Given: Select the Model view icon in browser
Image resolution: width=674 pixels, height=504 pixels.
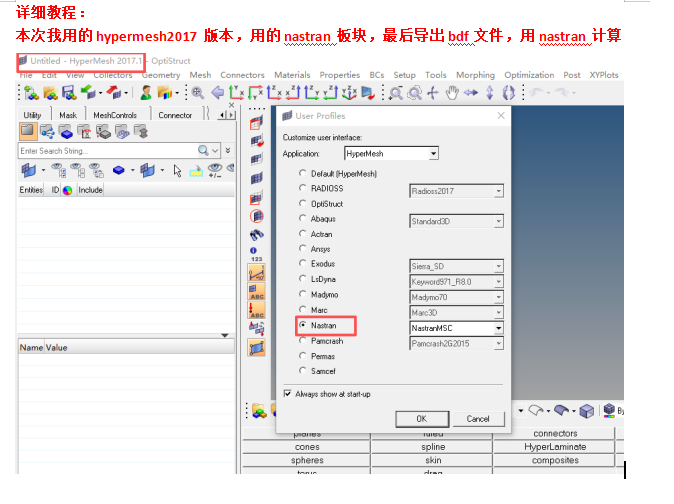Looking at the screenshot, I should click(x=27, y=131).
